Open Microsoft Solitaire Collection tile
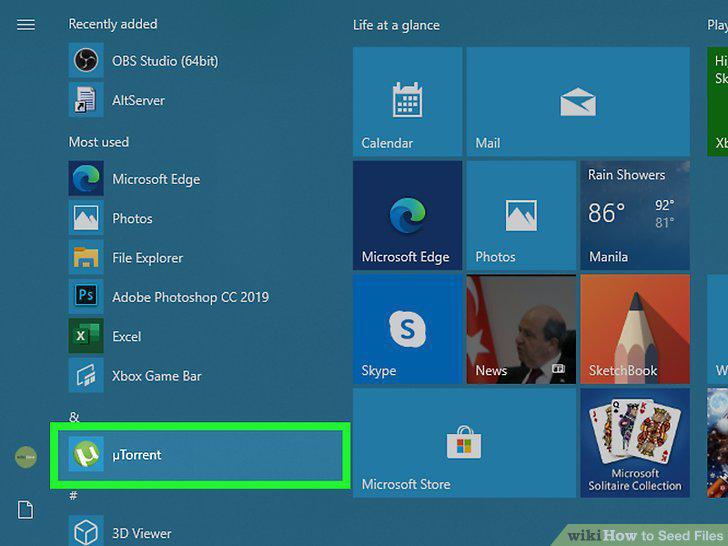The height and width of the screenshot is (546, 728). coord(635,443)
